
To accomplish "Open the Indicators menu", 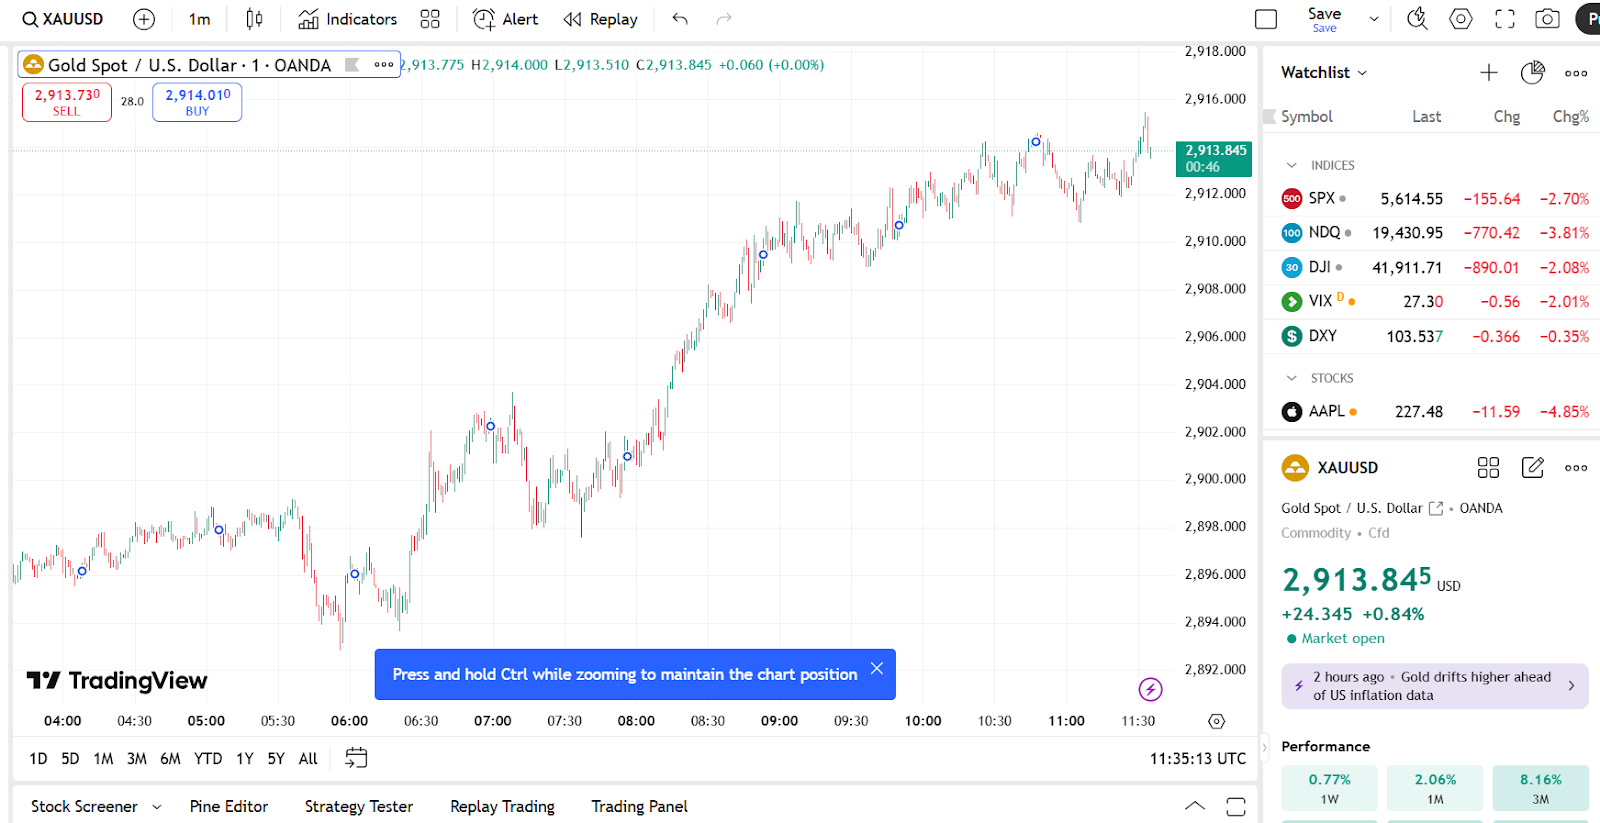I will click(348, 19).
